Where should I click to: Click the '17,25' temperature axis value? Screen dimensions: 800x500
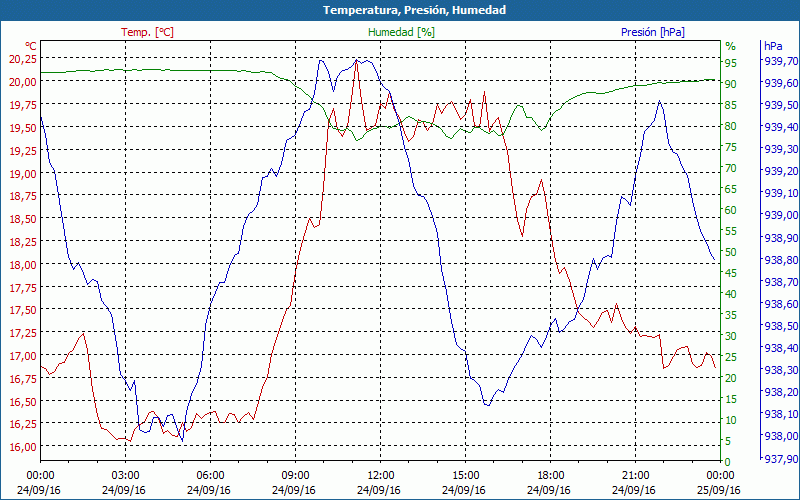tap(23, 333)
